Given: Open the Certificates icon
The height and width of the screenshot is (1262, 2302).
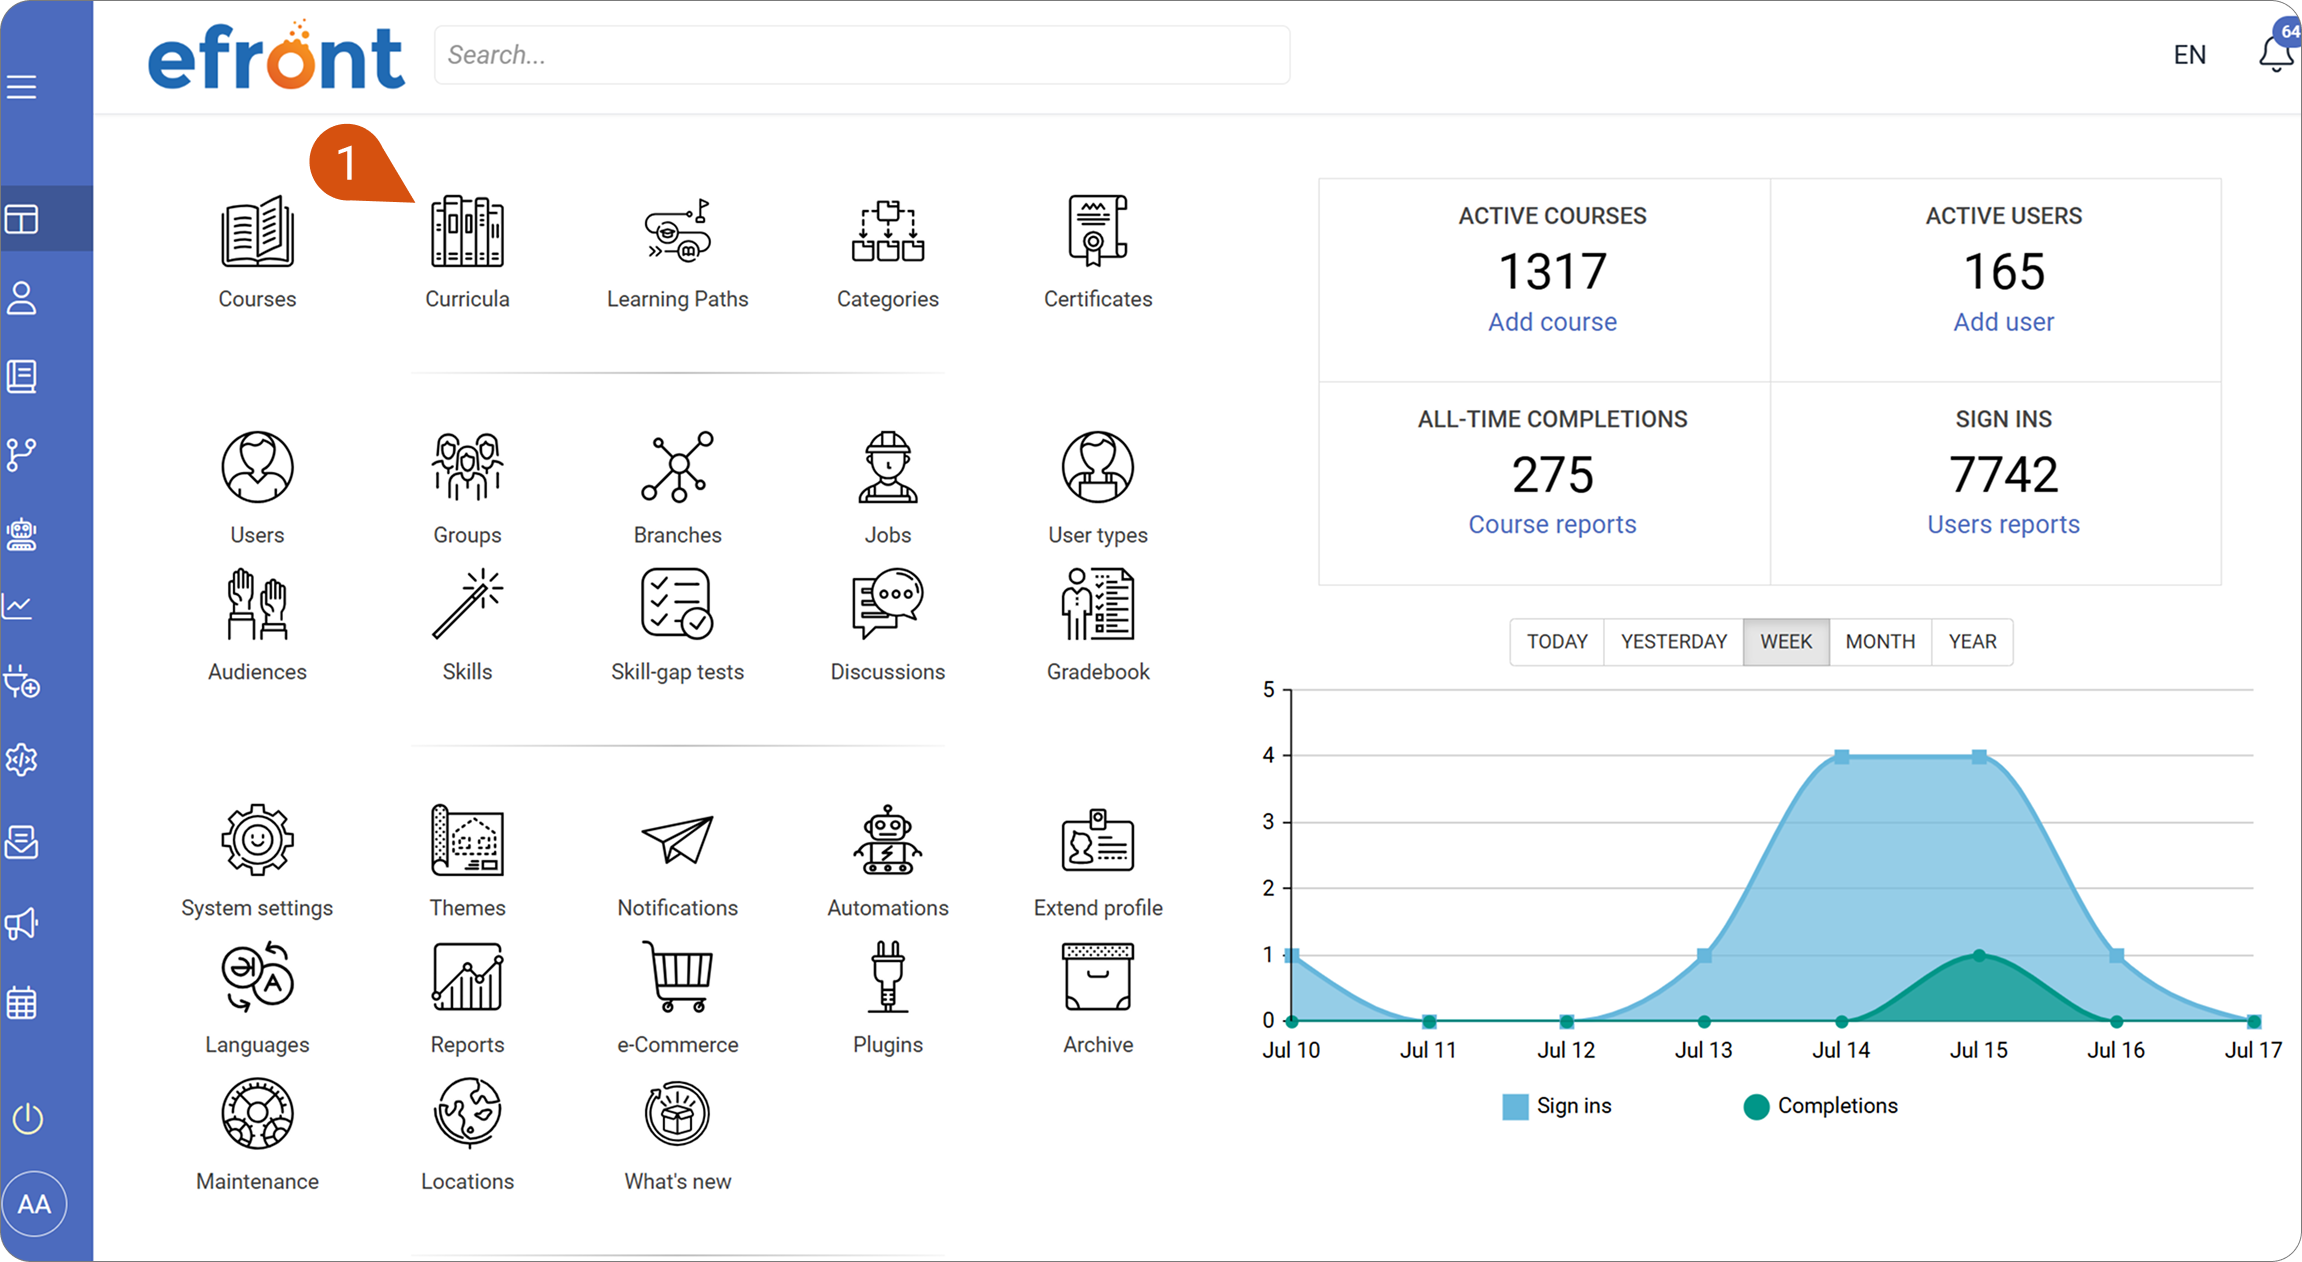Looking at the screenshot, I should point(1097,232).
